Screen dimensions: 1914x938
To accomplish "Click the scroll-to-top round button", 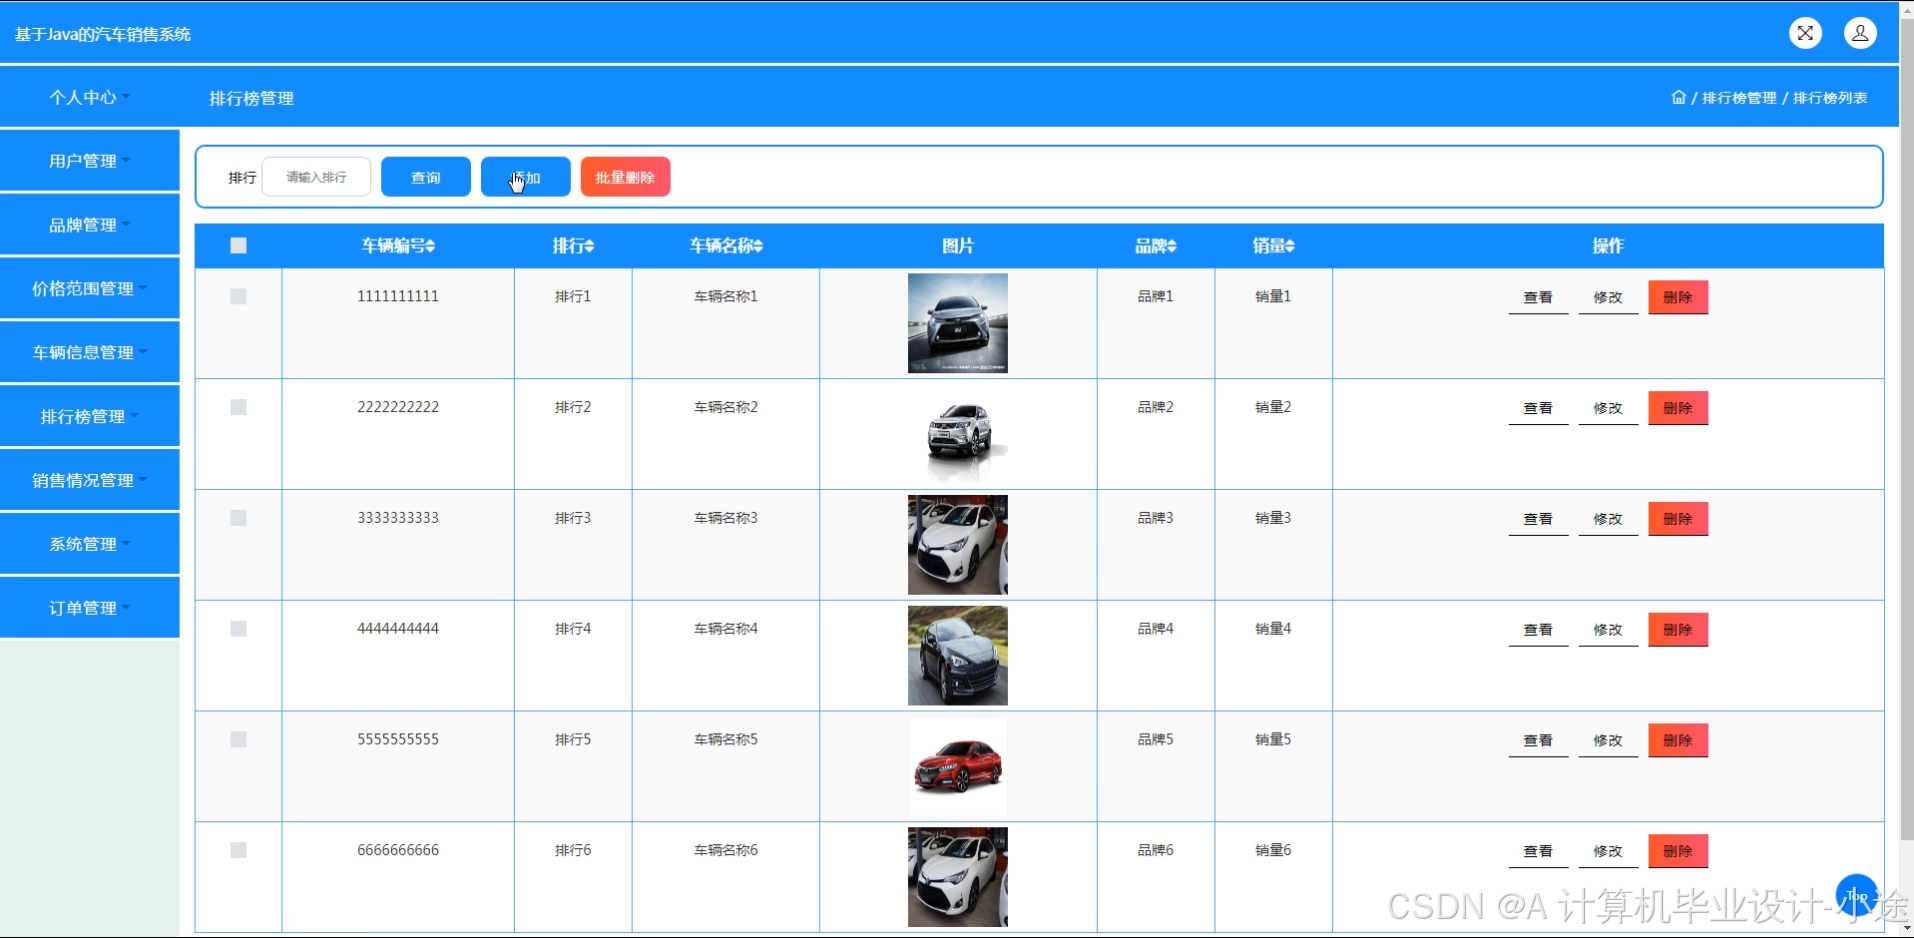I will (1857, 895).
